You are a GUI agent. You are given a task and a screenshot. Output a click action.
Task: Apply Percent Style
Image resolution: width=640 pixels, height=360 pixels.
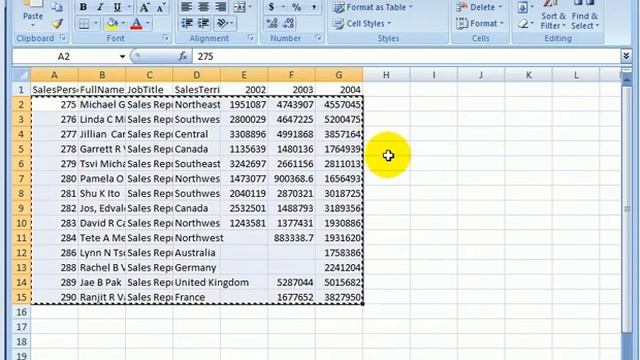click(297, 7)
